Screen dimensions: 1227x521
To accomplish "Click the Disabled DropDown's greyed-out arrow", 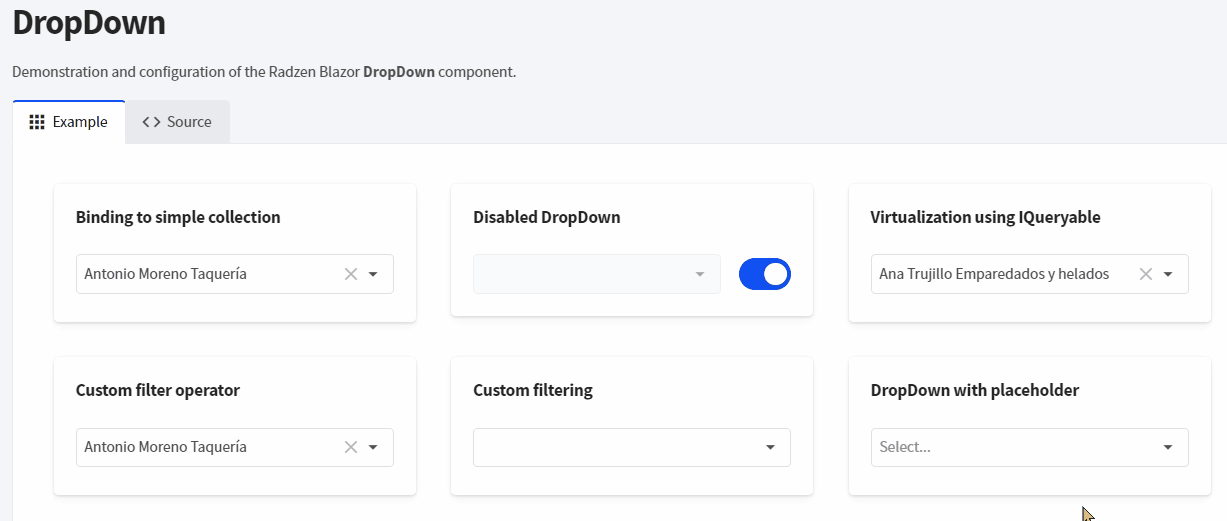I will pyautogui.click(x=700, y=274).
